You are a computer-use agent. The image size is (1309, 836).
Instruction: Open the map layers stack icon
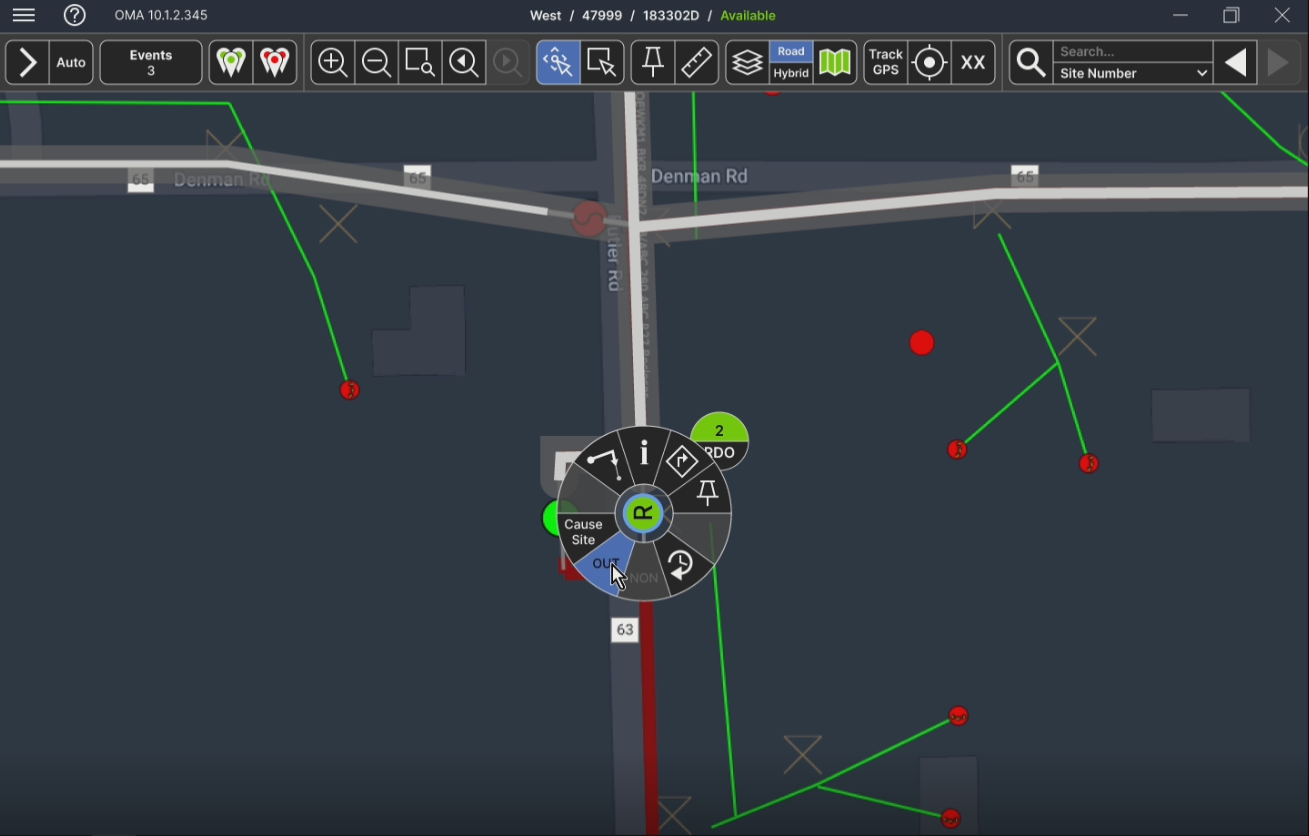tap(748, 61)
